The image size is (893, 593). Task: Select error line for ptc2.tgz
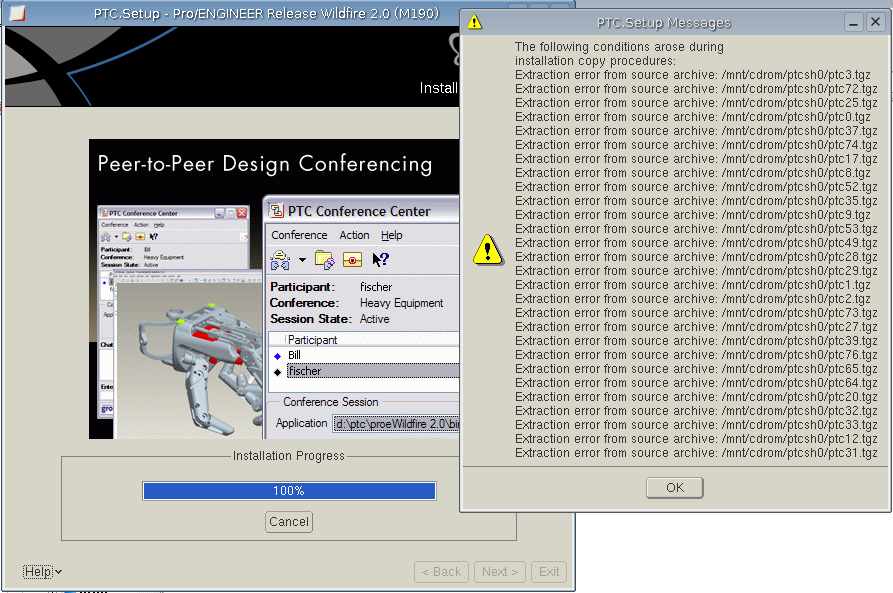[693, 299]
